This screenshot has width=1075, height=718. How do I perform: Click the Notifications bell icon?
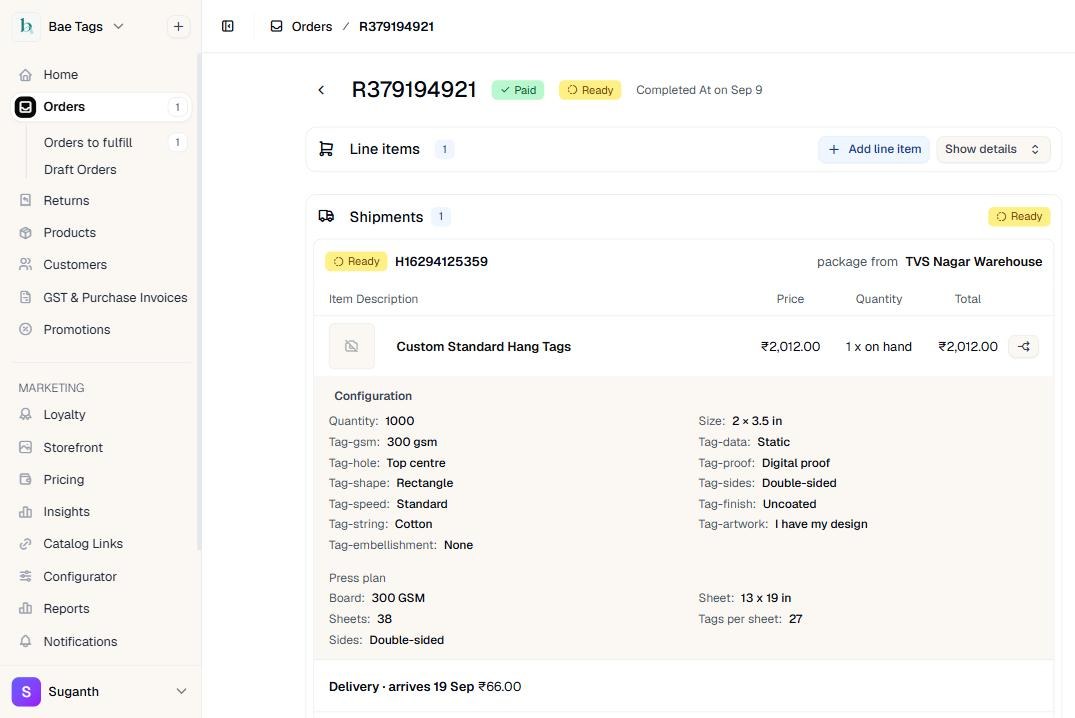(25, 641)
